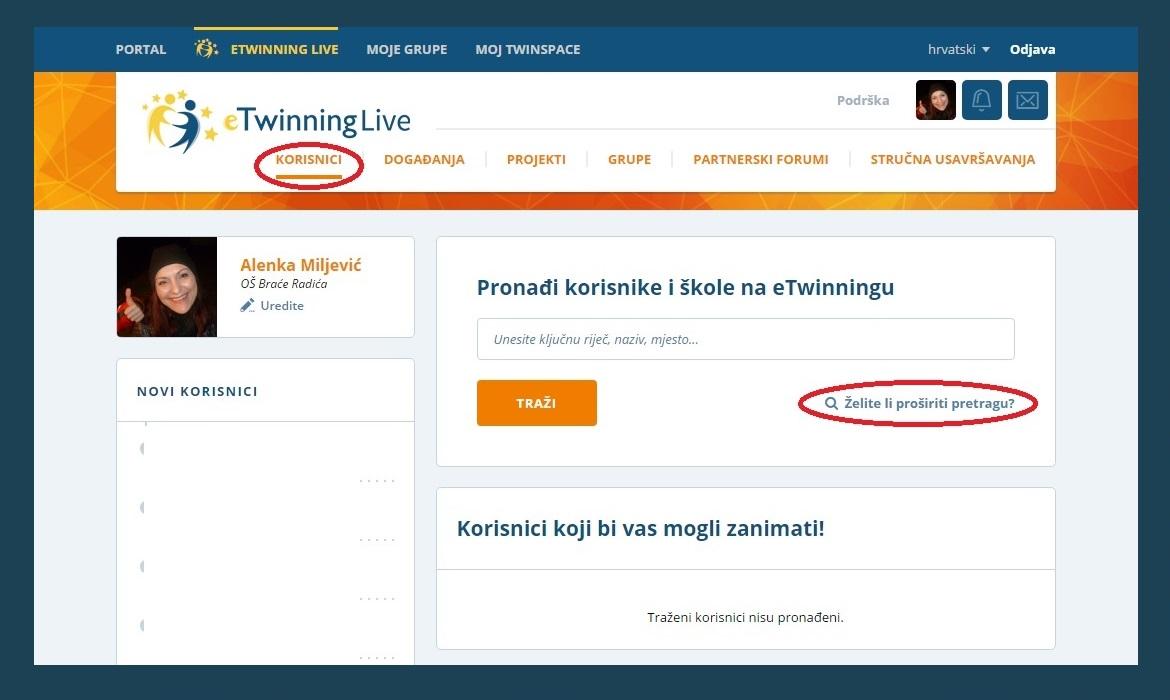Open the messages envelope icon
The image size is (1170, 700).
point(1027,100)
